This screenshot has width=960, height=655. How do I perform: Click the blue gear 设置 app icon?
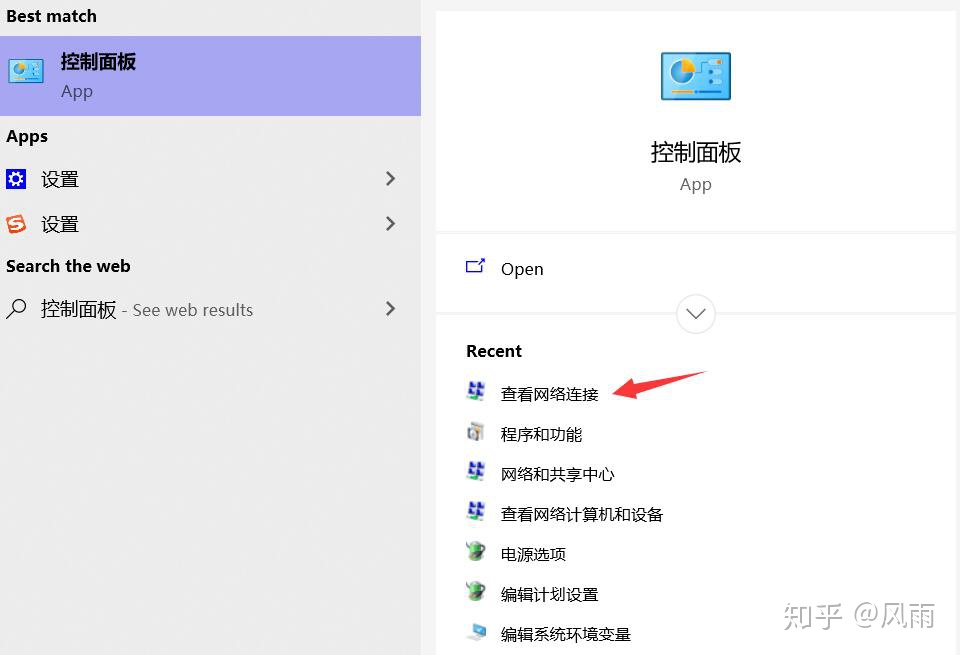16,179
